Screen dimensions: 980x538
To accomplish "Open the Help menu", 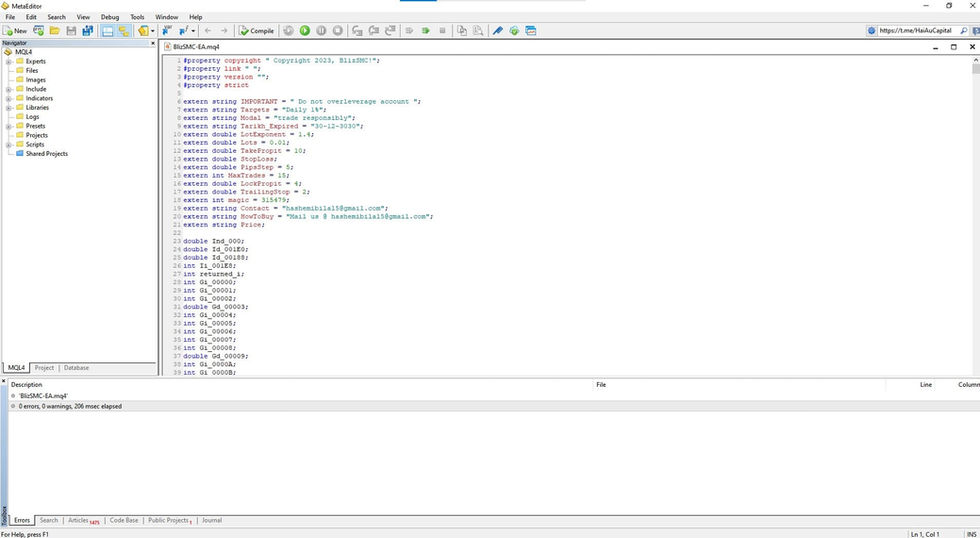I will 196,17.
